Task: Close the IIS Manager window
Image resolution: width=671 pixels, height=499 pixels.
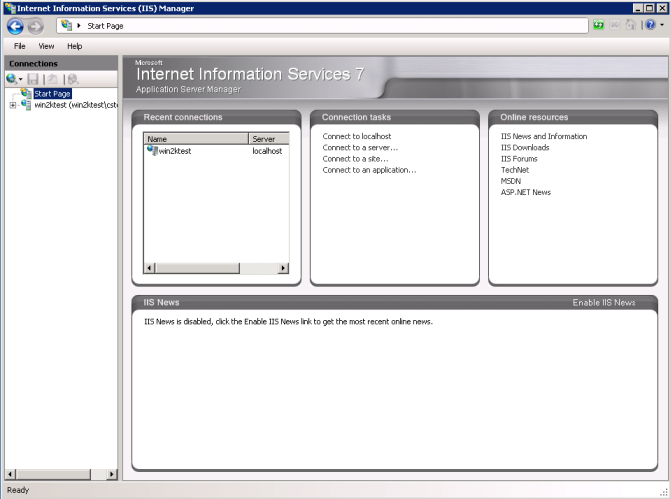Action: 662,8
